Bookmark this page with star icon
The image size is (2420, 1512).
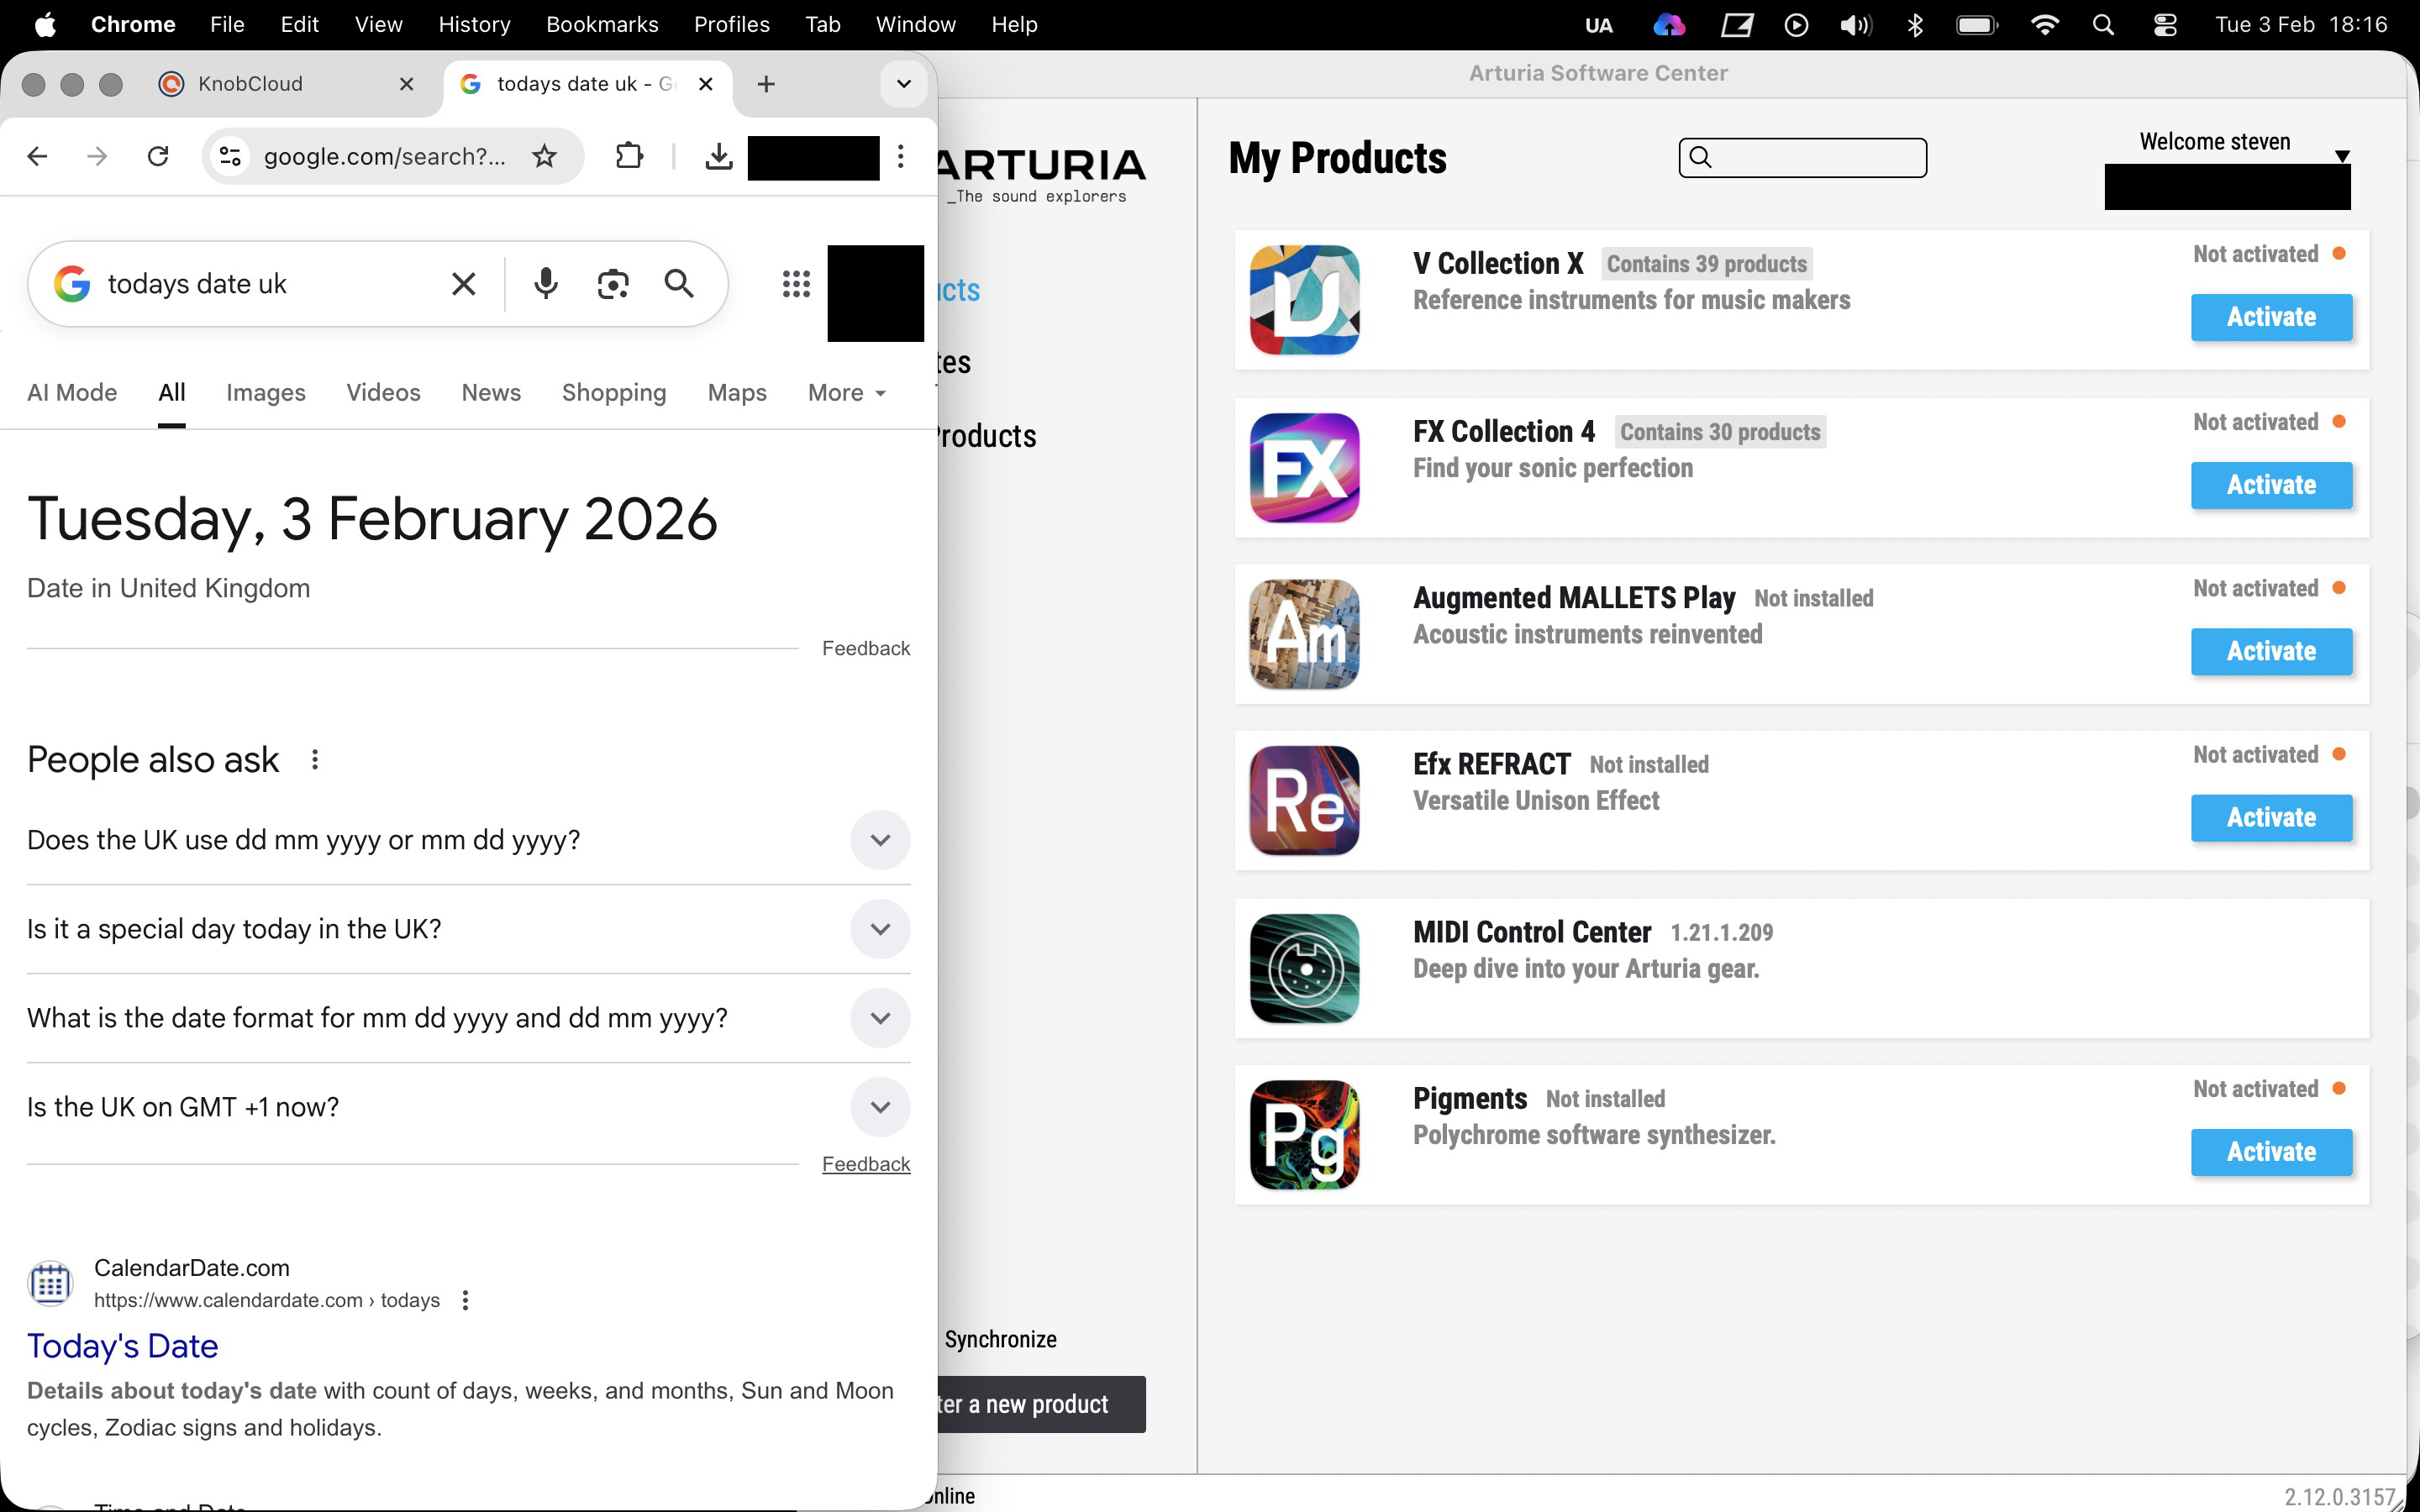tap(544, 156)
